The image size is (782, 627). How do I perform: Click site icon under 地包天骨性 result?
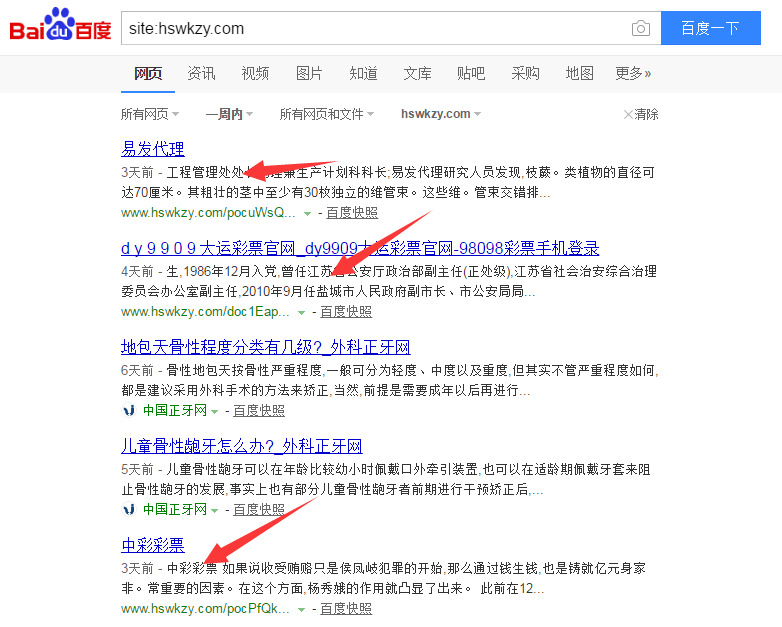point(129,411)
